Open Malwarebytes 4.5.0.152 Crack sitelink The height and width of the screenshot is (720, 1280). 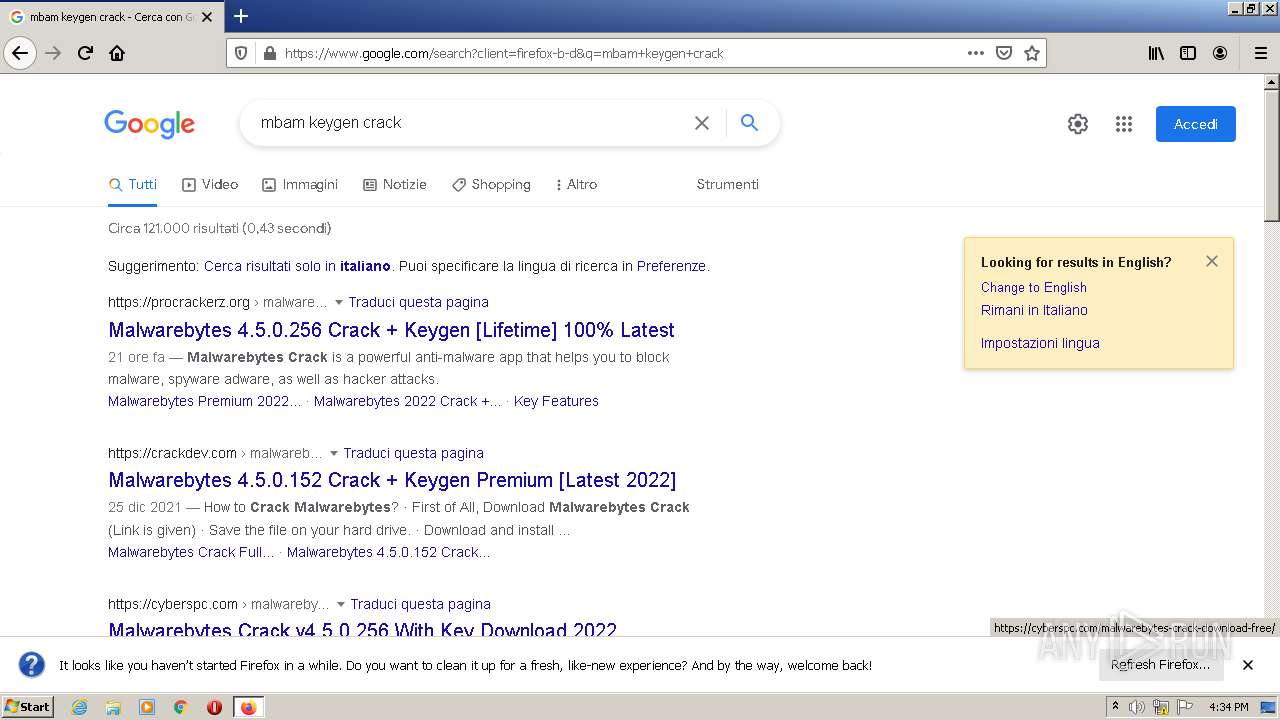click(x=389, y=553)
